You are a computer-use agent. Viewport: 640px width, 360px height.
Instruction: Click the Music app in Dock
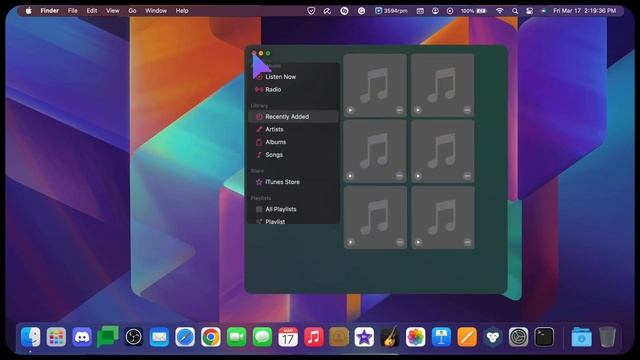(x=314, y=337)
